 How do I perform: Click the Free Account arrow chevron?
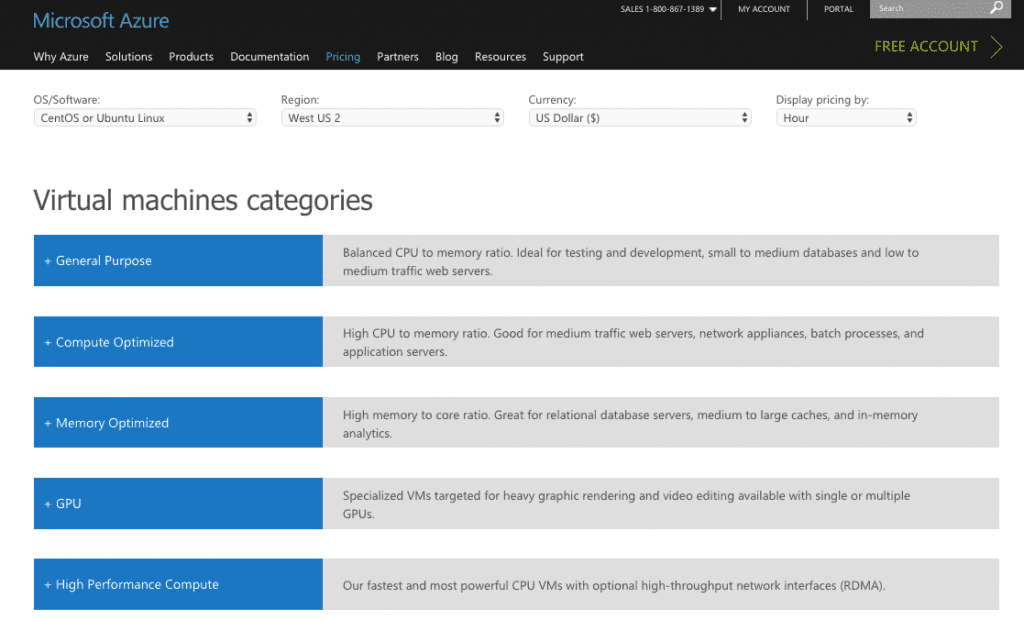(x=996, y=46)
